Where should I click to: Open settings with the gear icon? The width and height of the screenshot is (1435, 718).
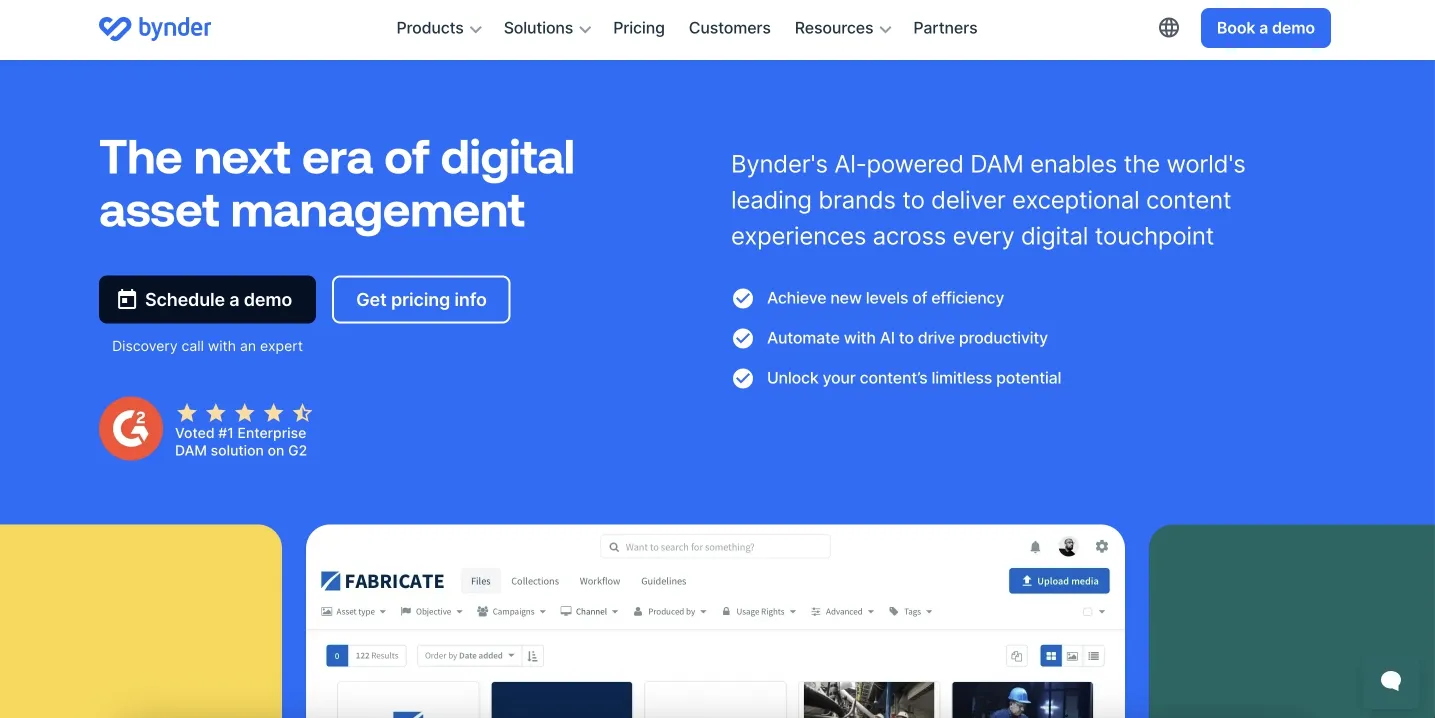[x=1101, y=546]
